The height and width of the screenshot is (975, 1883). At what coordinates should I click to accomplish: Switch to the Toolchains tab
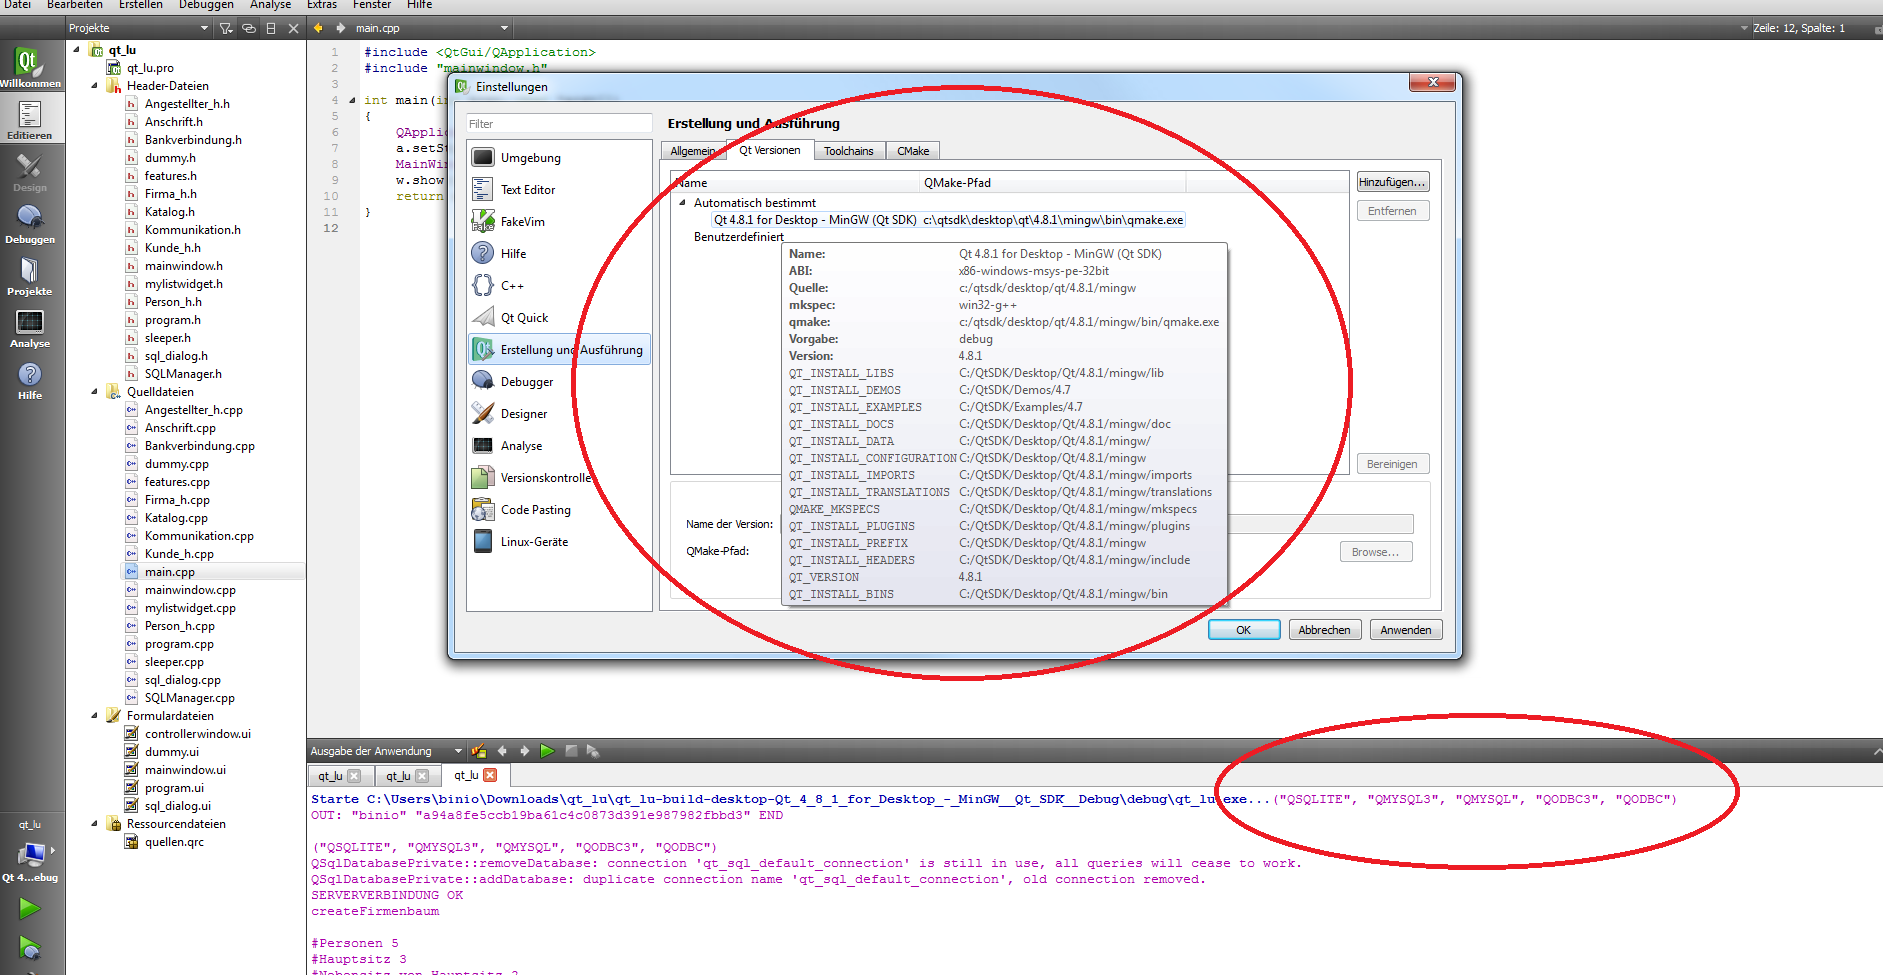pyautogui.click(x=849, y=151)
